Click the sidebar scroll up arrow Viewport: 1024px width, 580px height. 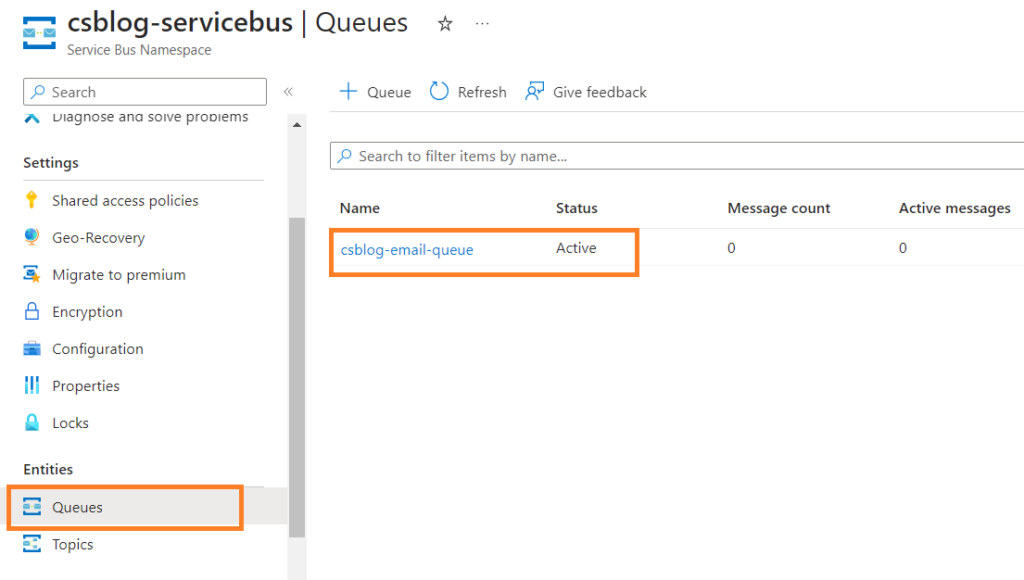click(297, 125)
